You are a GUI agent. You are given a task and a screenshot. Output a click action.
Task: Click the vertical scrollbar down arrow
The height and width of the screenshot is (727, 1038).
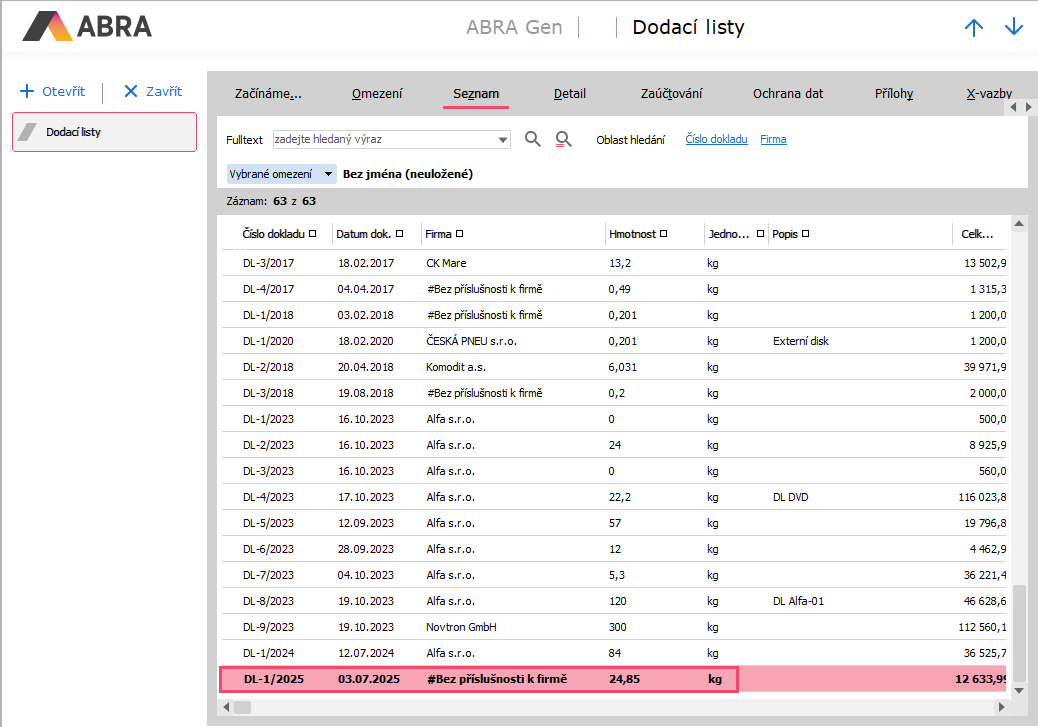tap(1019, 691)
